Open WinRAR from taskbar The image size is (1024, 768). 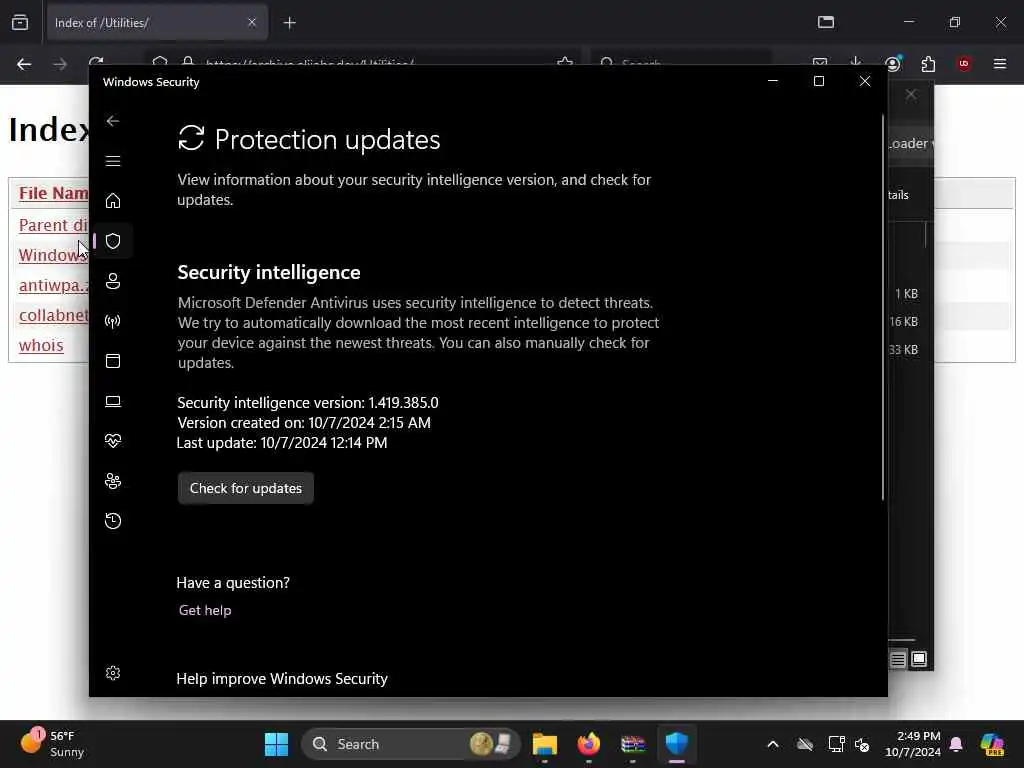click(633, 744)
